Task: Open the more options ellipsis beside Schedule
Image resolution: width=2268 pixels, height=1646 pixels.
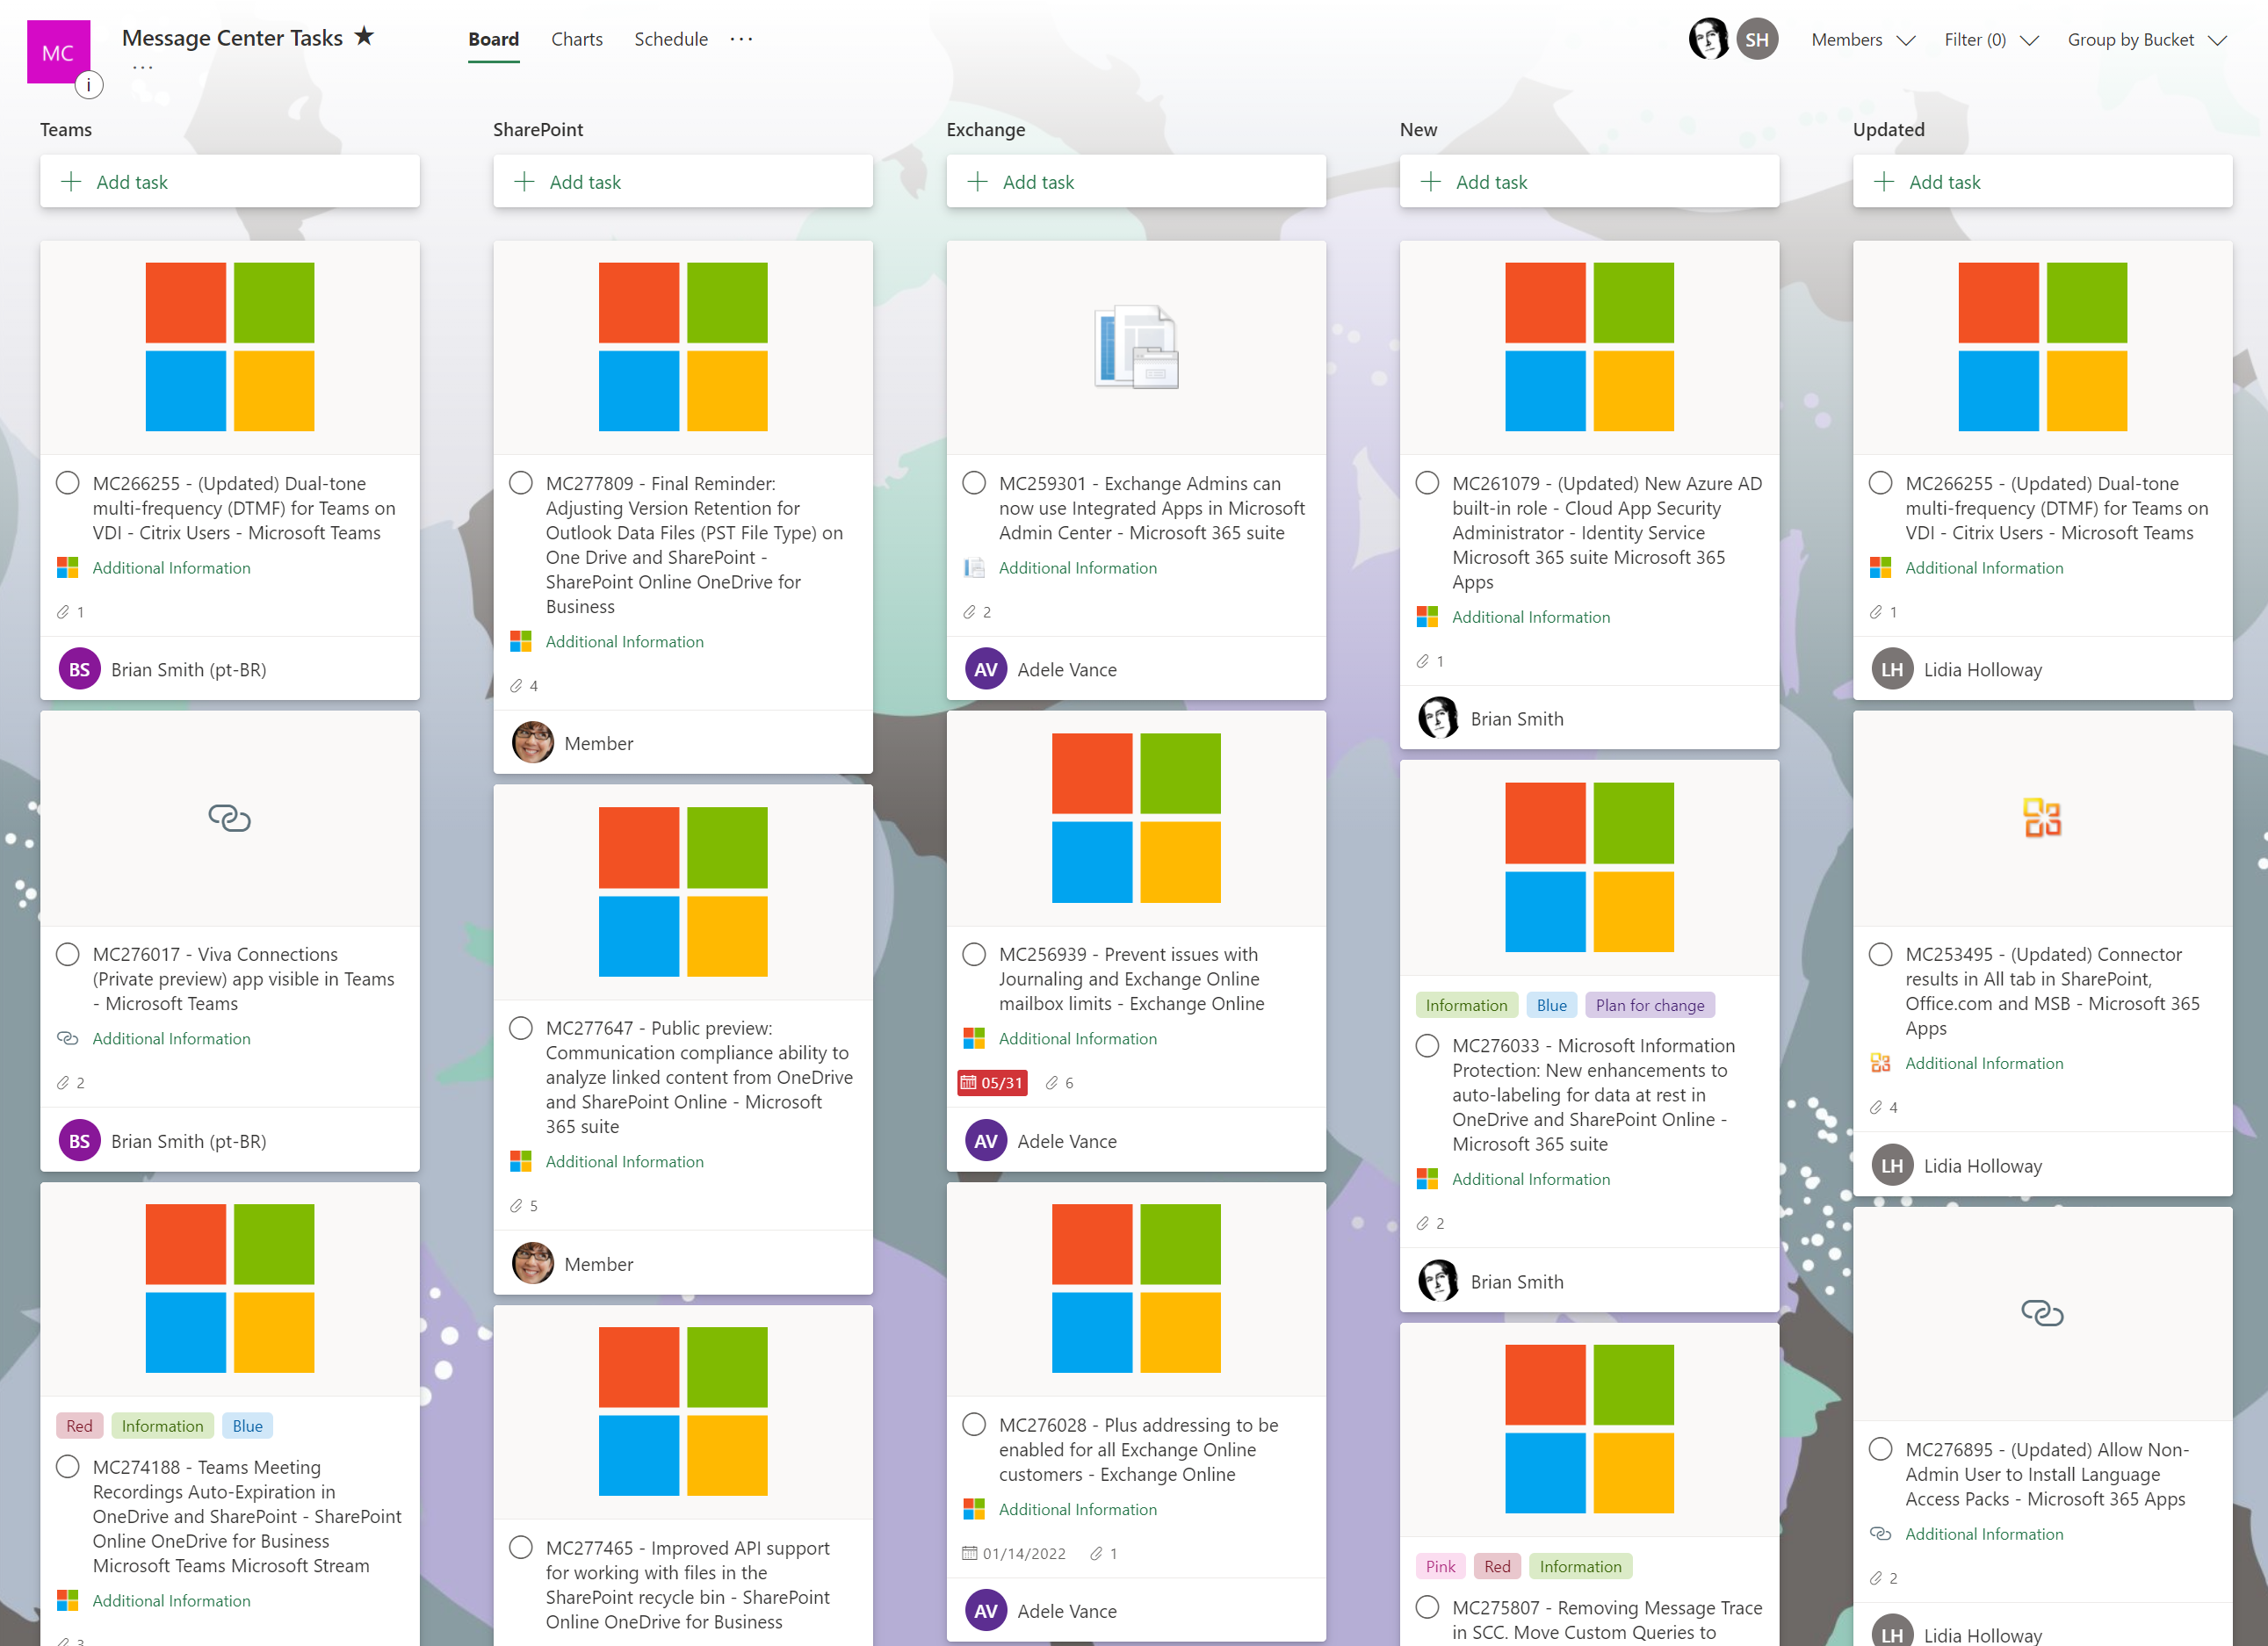Action: [741, 39]
